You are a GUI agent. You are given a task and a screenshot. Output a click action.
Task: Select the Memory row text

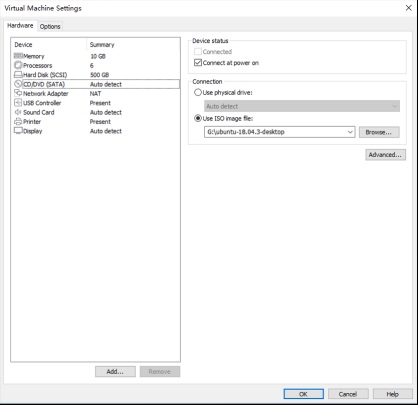coord(34,56)
